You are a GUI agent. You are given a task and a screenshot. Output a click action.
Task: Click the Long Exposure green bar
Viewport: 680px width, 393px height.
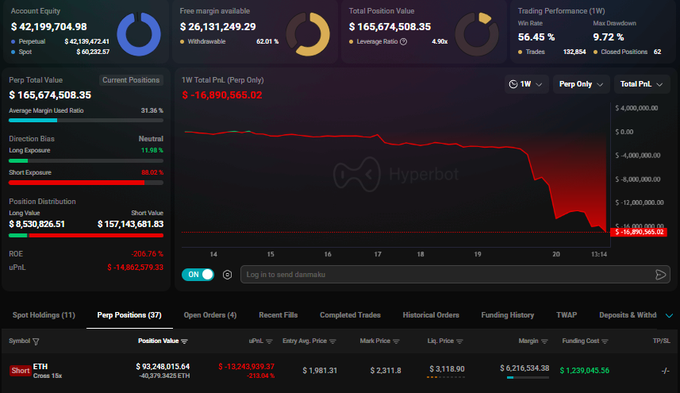(x=86, y=161)
